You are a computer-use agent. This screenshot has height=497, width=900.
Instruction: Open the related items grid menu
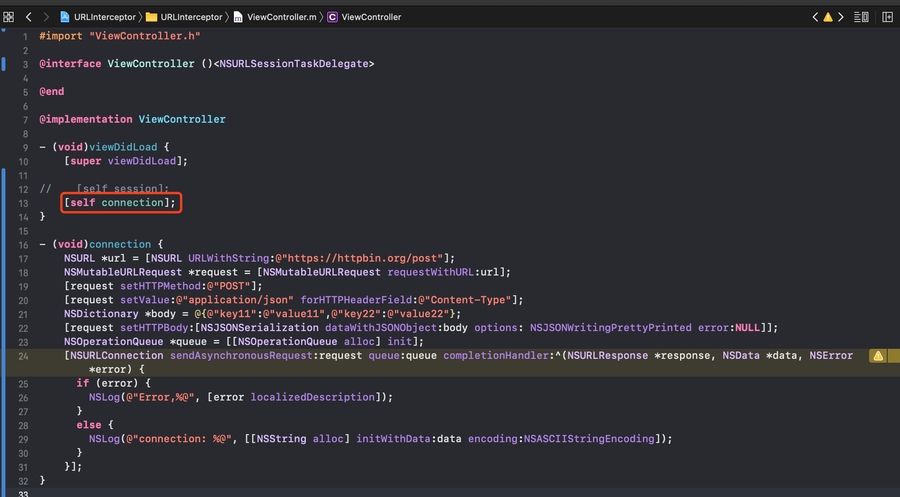click(9, 17)
